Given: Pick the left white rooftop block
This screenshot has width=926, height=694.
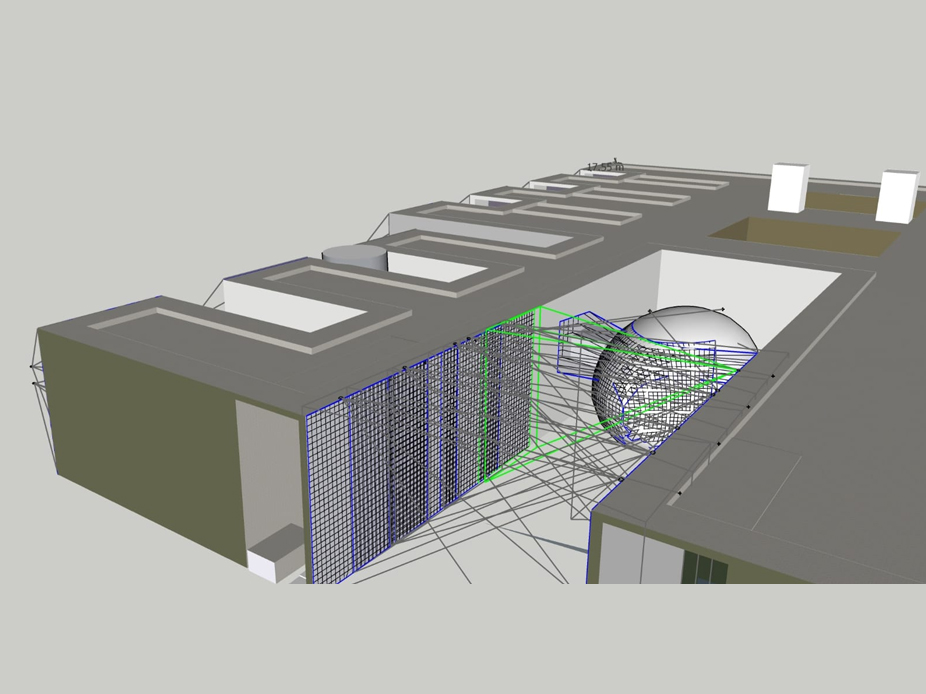Looking at the screenshot, I should [787, 187].
